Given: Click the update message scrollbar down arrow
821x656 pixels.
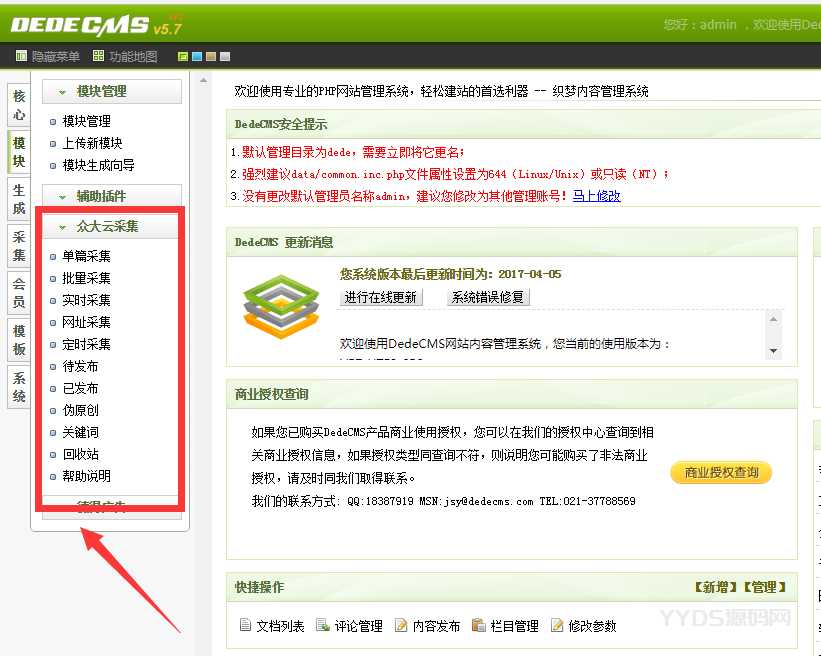Looking at the screenshot, I should click(773, 351).
